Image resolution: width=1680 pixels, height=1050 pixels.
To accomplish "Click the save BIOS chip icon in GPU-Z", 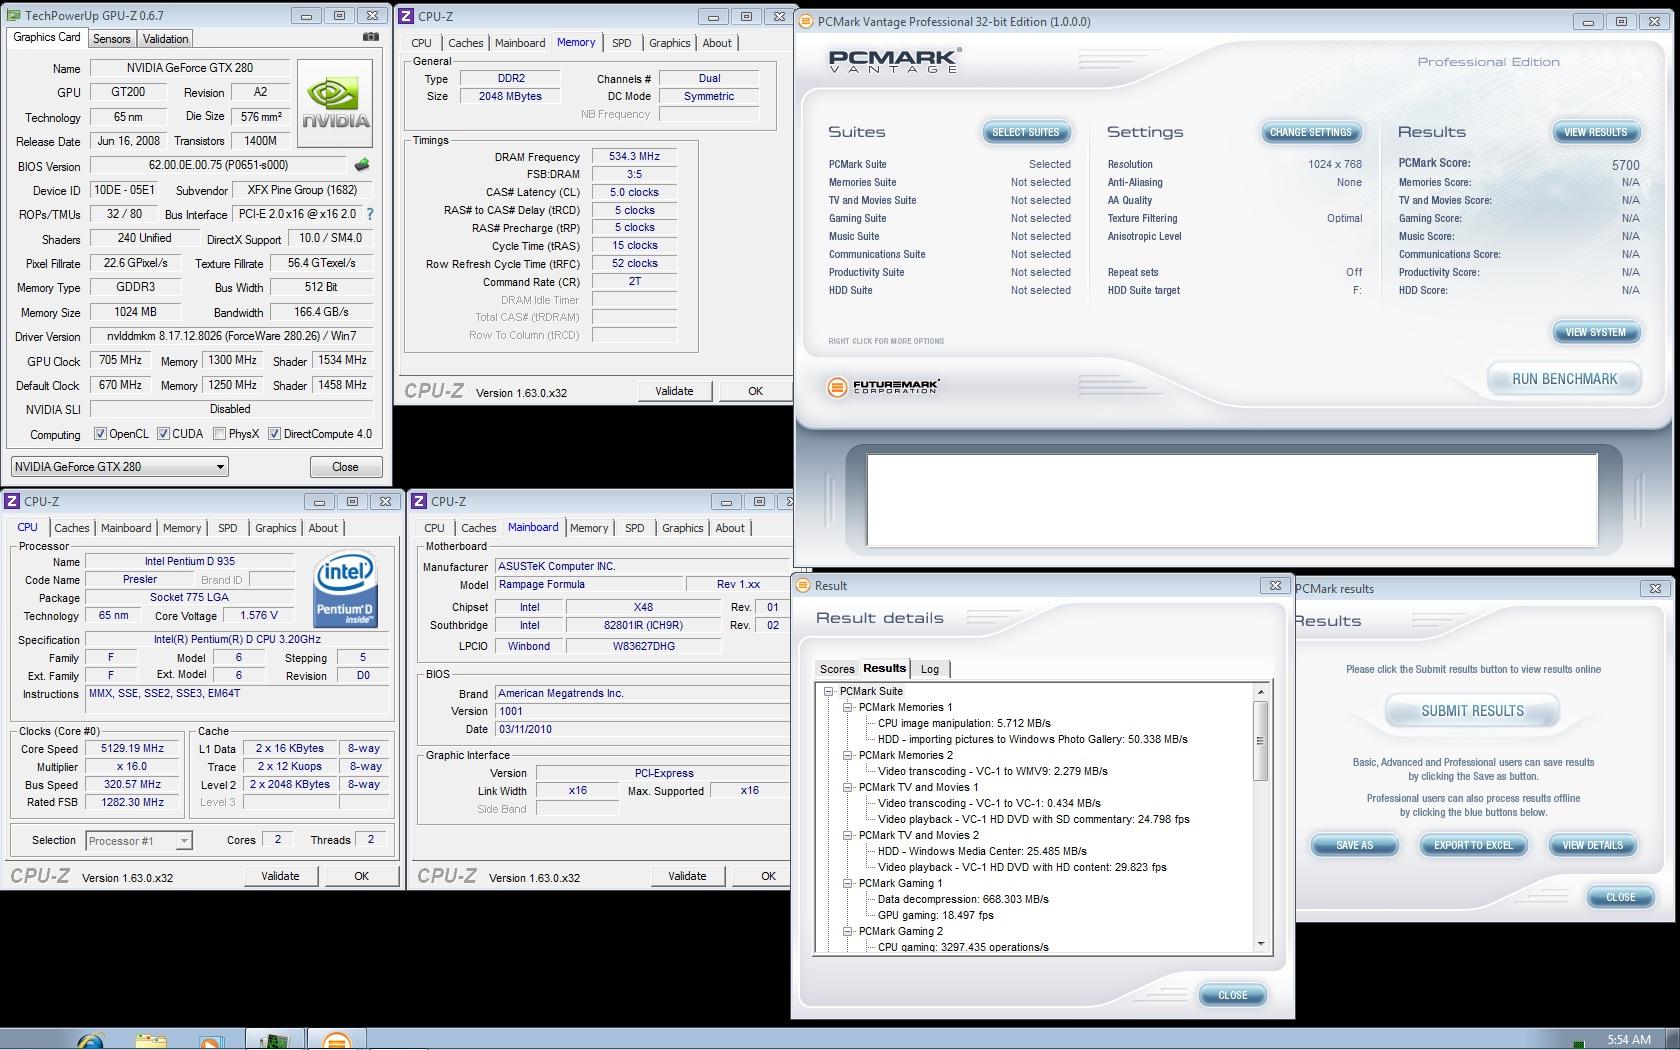I will coord(362,165).
